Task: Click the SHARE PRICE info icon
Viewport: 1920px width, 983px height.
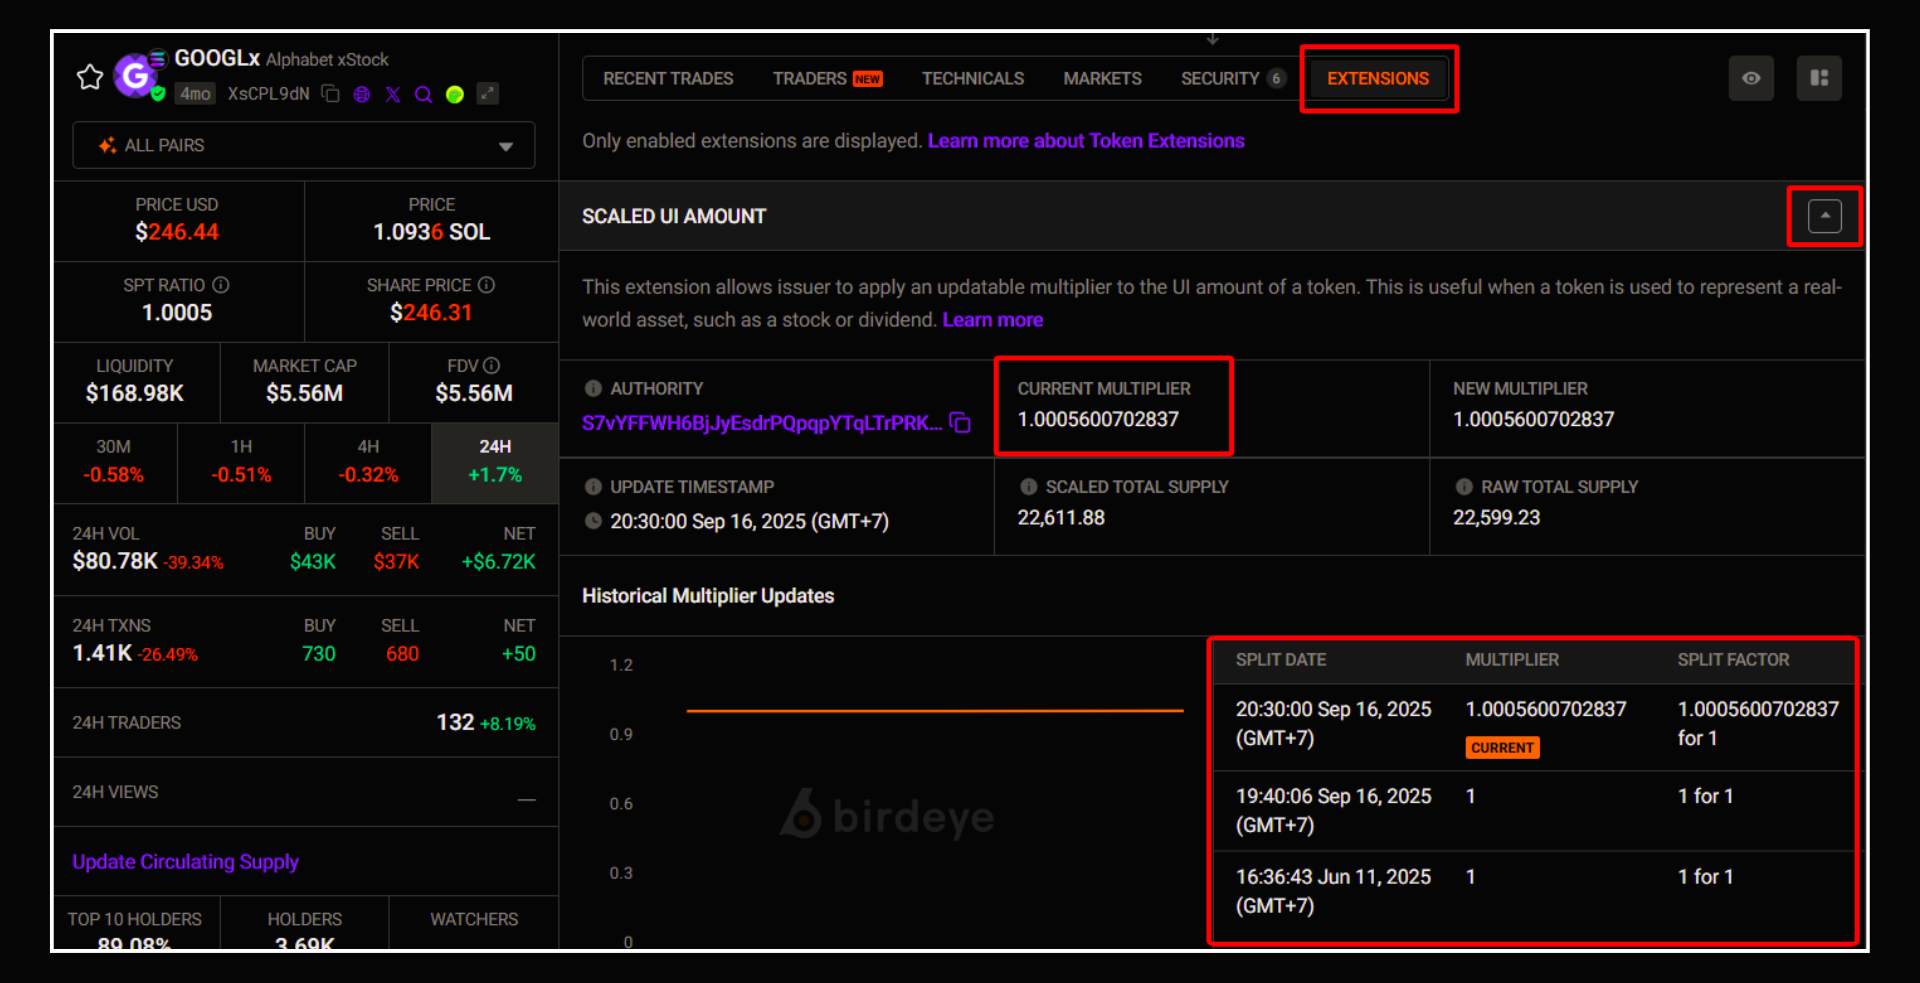Action: point(487,285)
